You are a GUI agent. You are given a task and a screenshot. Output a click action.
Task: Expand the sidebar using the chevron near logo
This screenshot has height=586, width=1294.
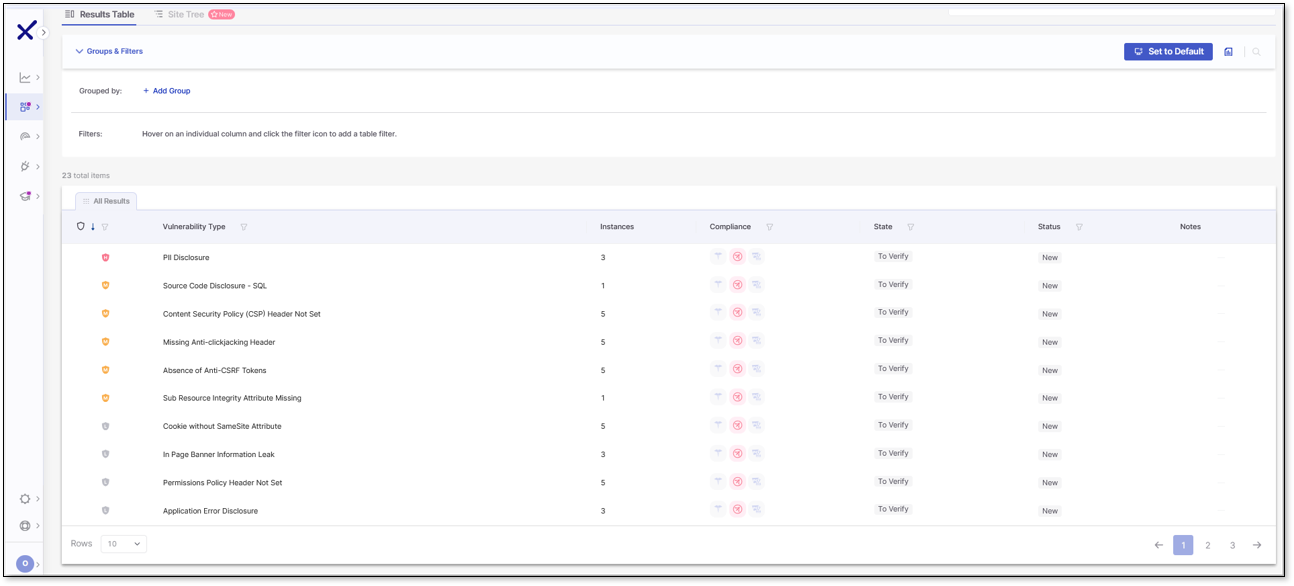44,33
